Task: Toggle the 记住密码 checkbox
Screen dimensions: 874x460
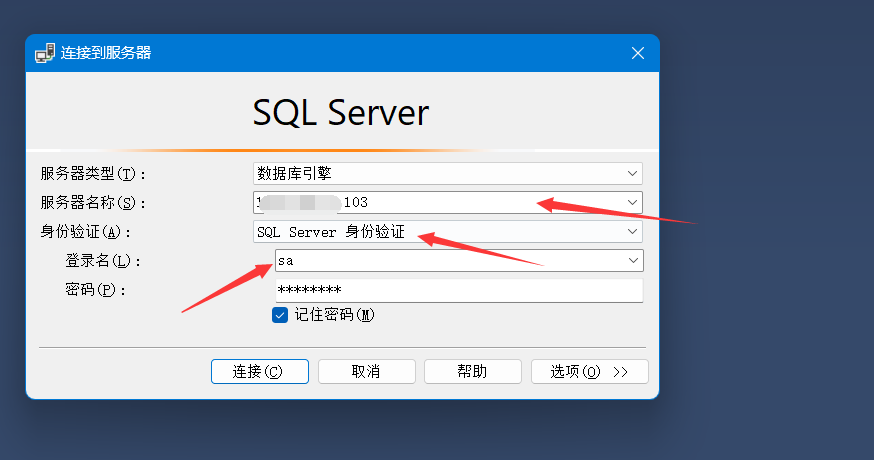Action: [280, 314]
